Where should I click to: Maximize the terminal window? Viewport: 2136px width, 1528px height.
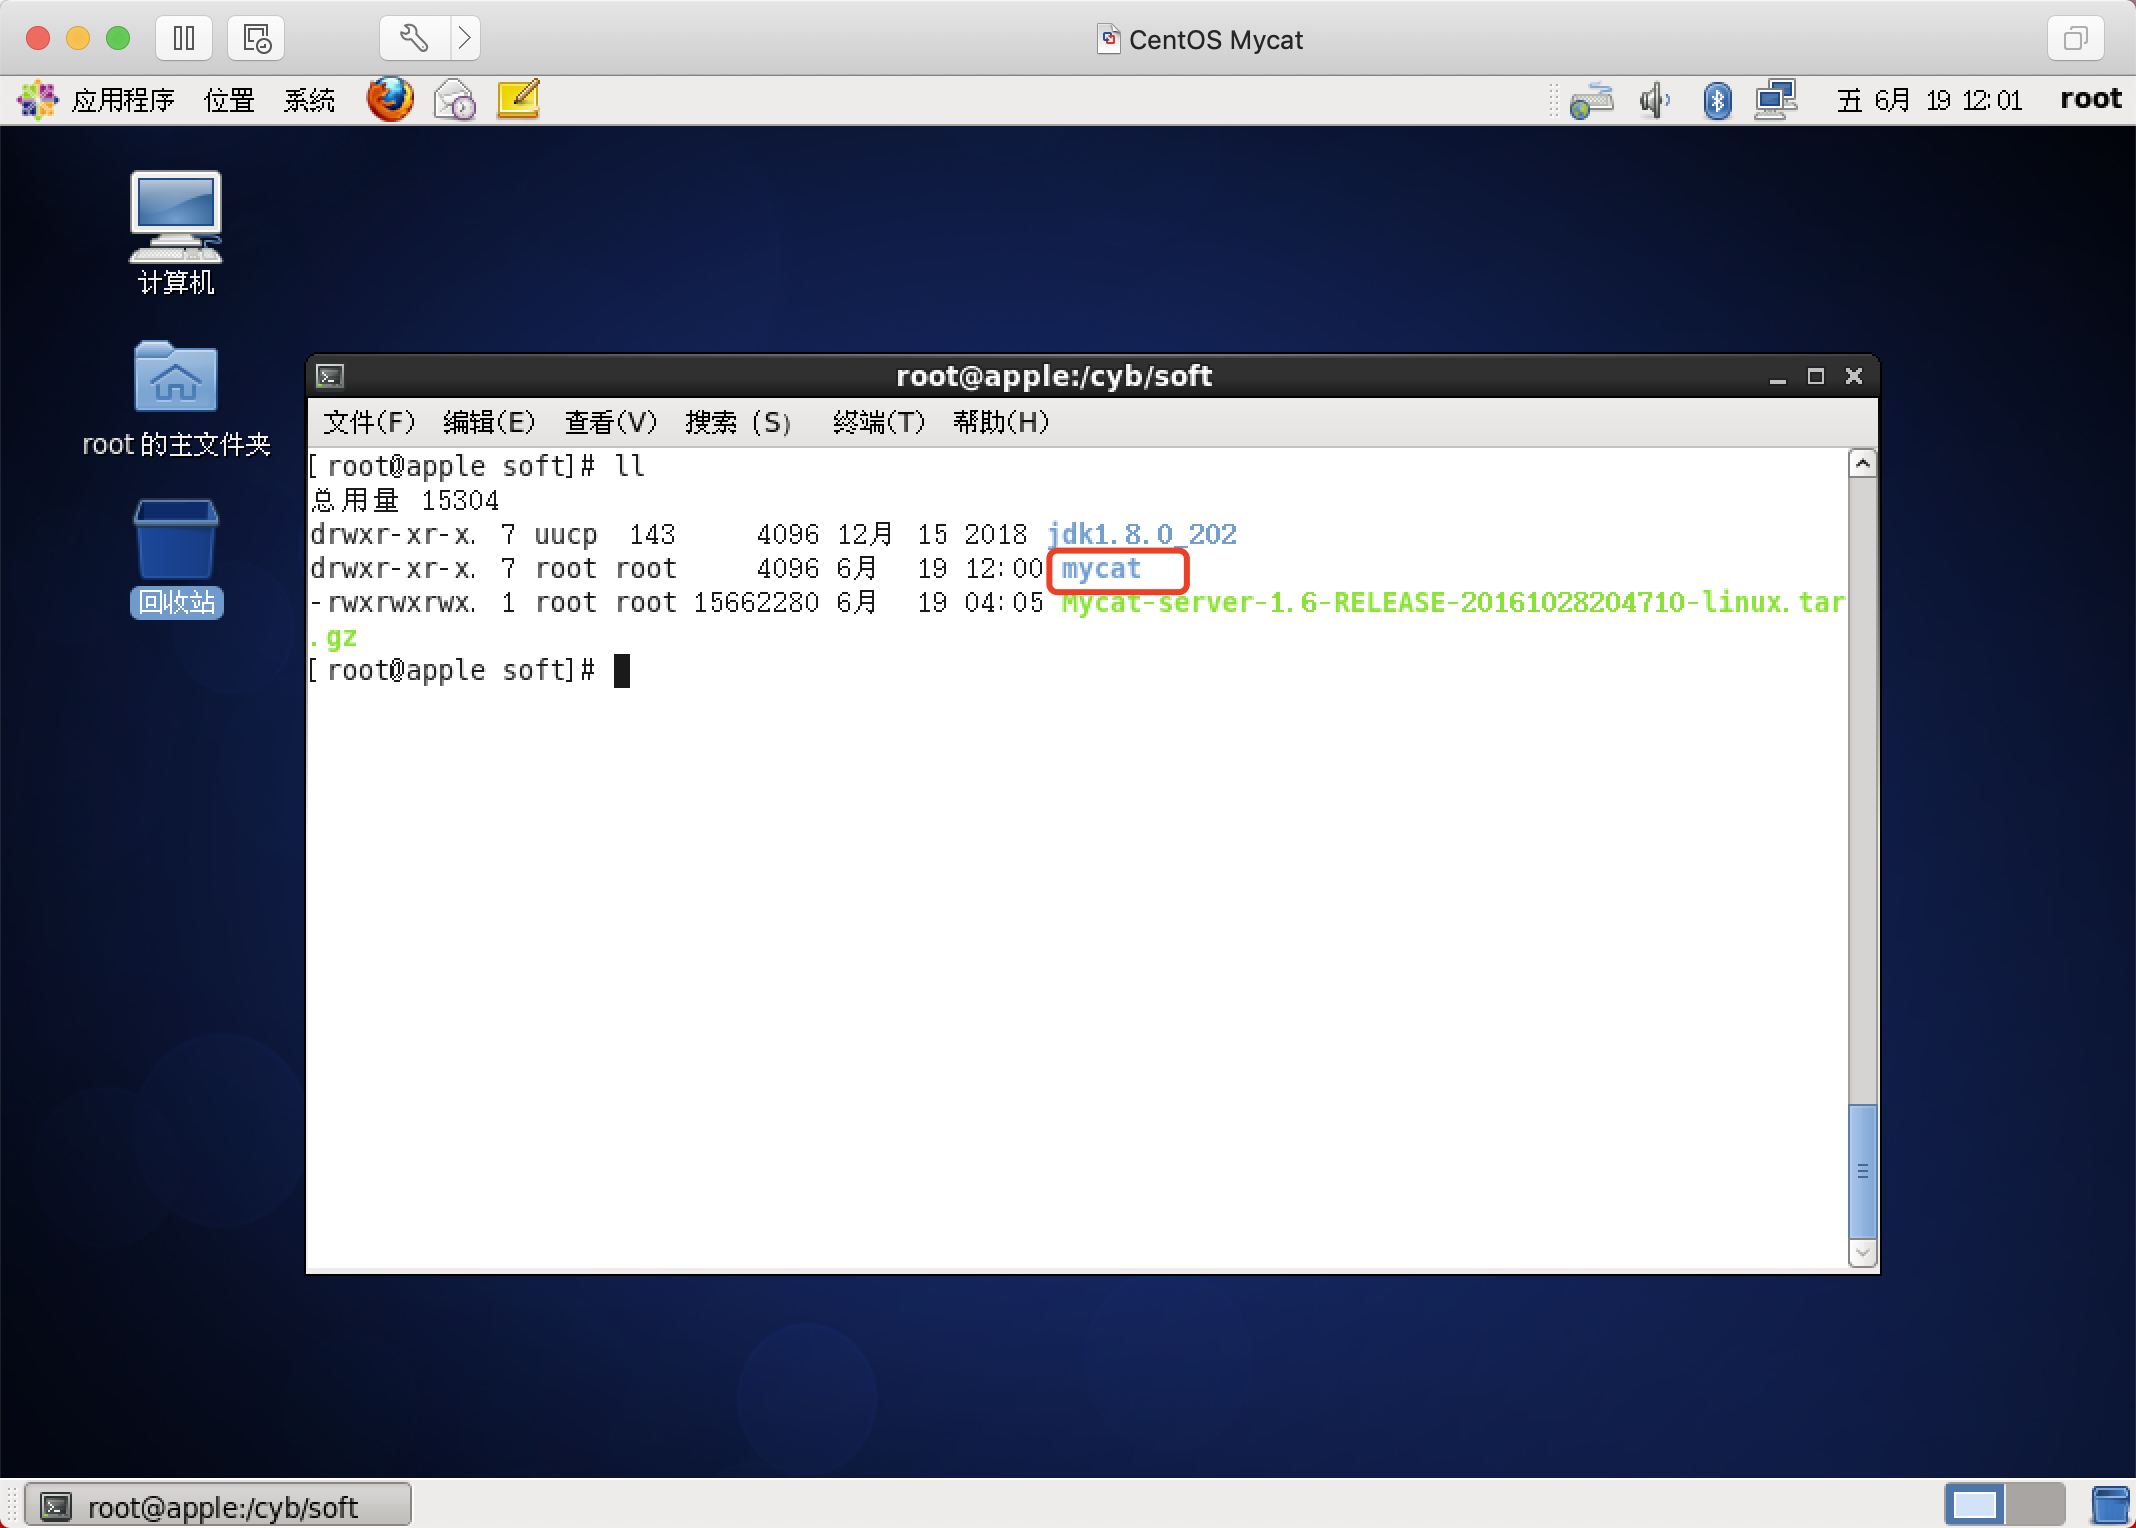pos(1816,376)
